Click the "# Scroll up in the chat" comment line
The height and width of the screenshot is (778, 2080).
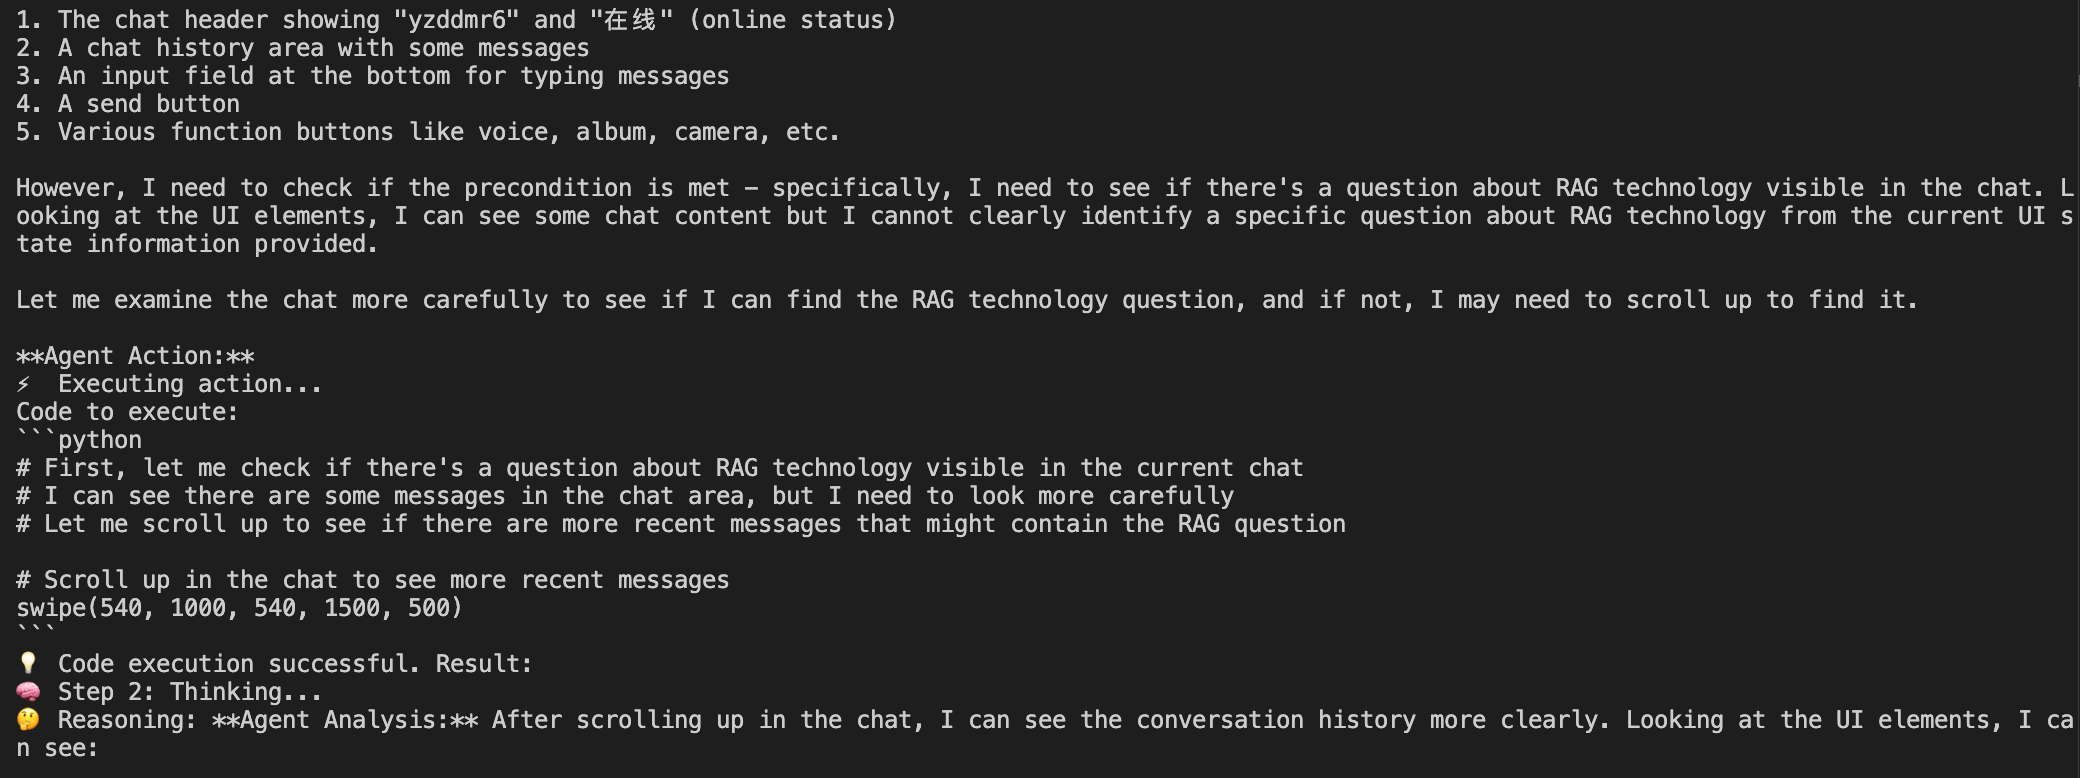click(372, 580)
